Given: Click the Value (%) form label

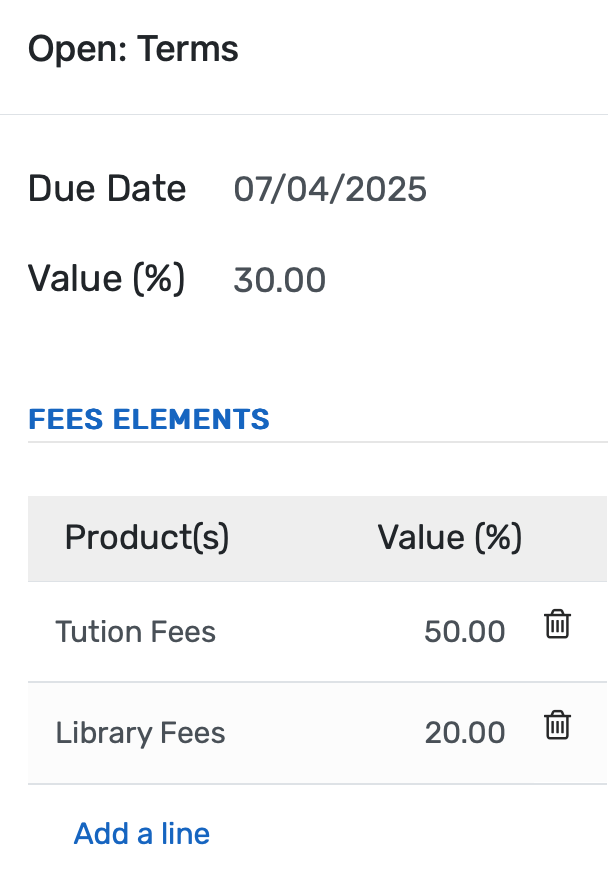Looking at the screenshot, I should (x=107, y=279).
